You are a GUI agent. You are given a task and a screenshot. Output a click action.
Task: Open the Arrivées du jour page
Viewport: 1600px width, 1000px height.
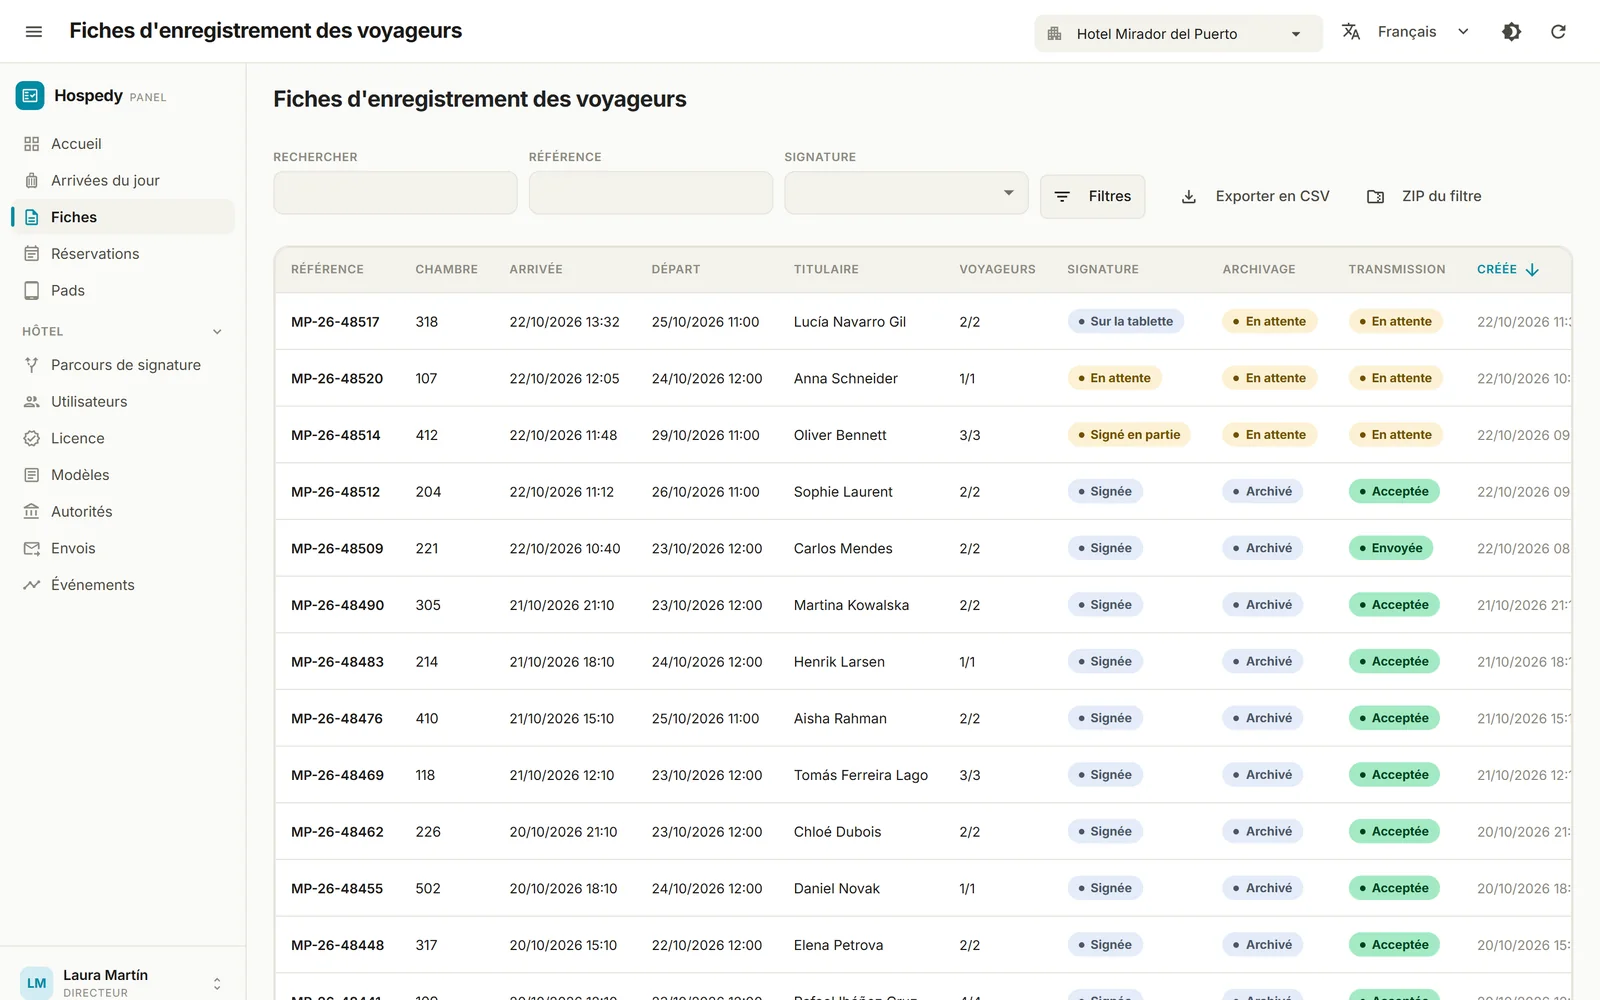pos(123,181)
